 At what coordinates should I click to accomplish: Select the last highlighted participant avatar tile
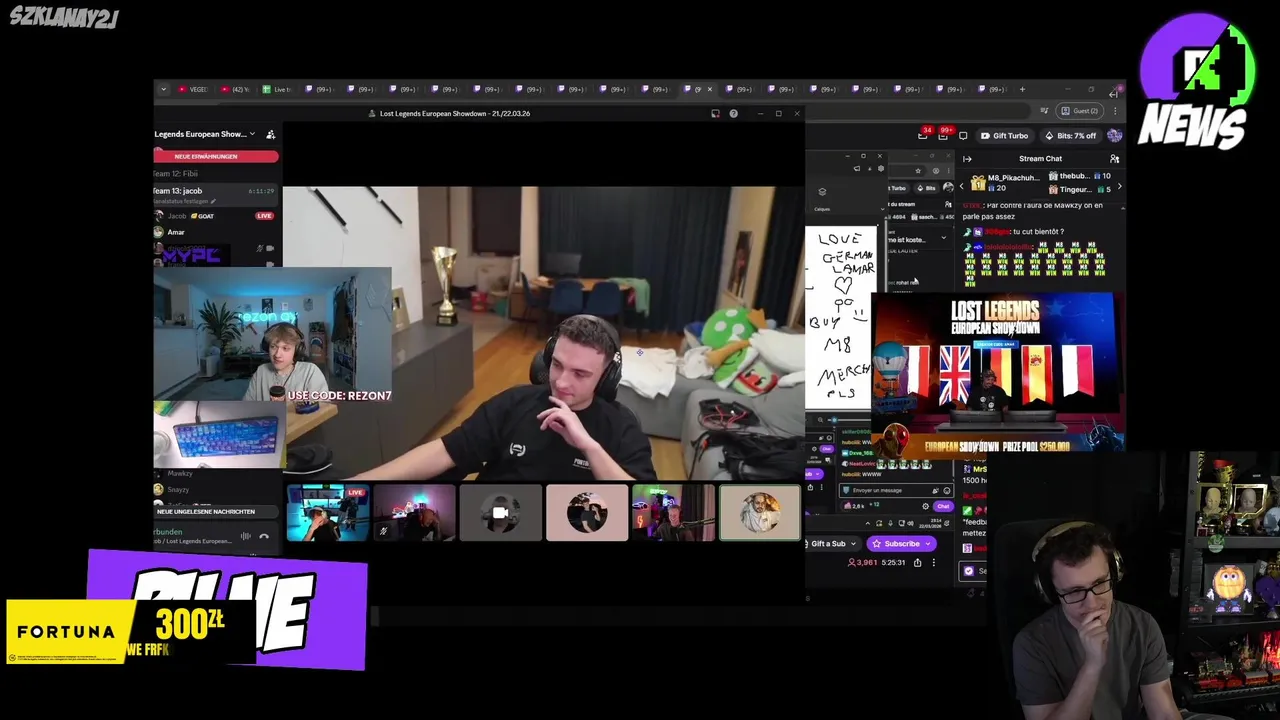tap(760, 513)
